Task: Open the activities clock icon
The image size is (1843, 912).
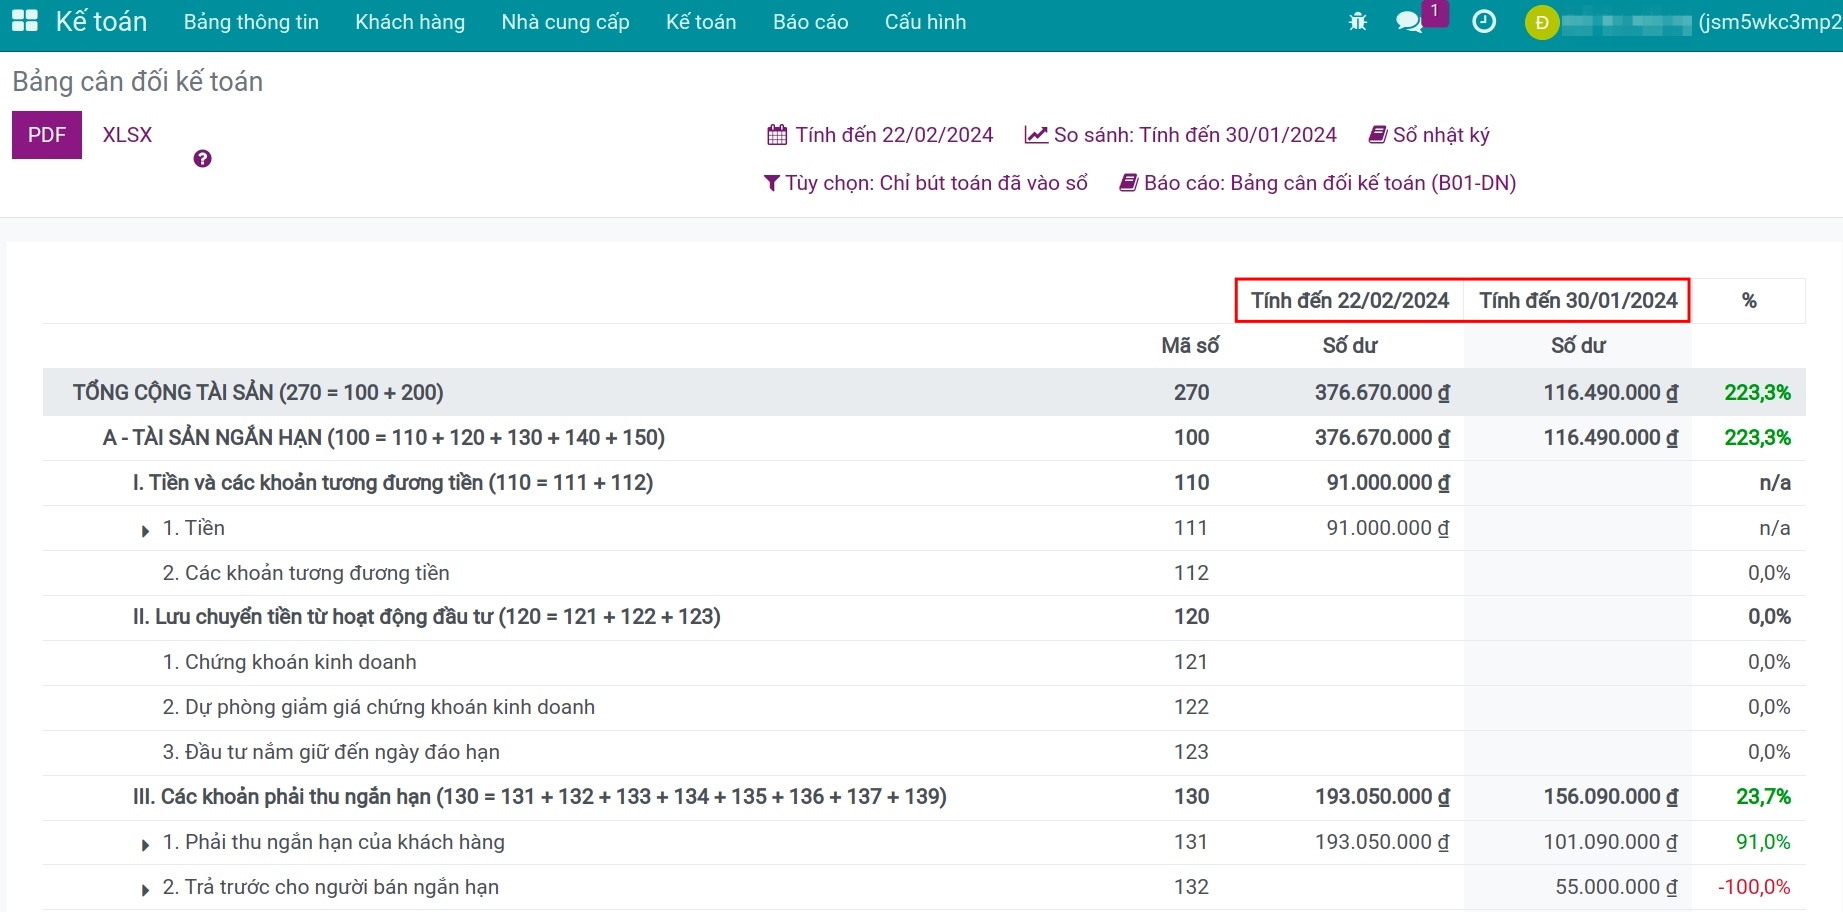Action: [x=1484, y=21]
